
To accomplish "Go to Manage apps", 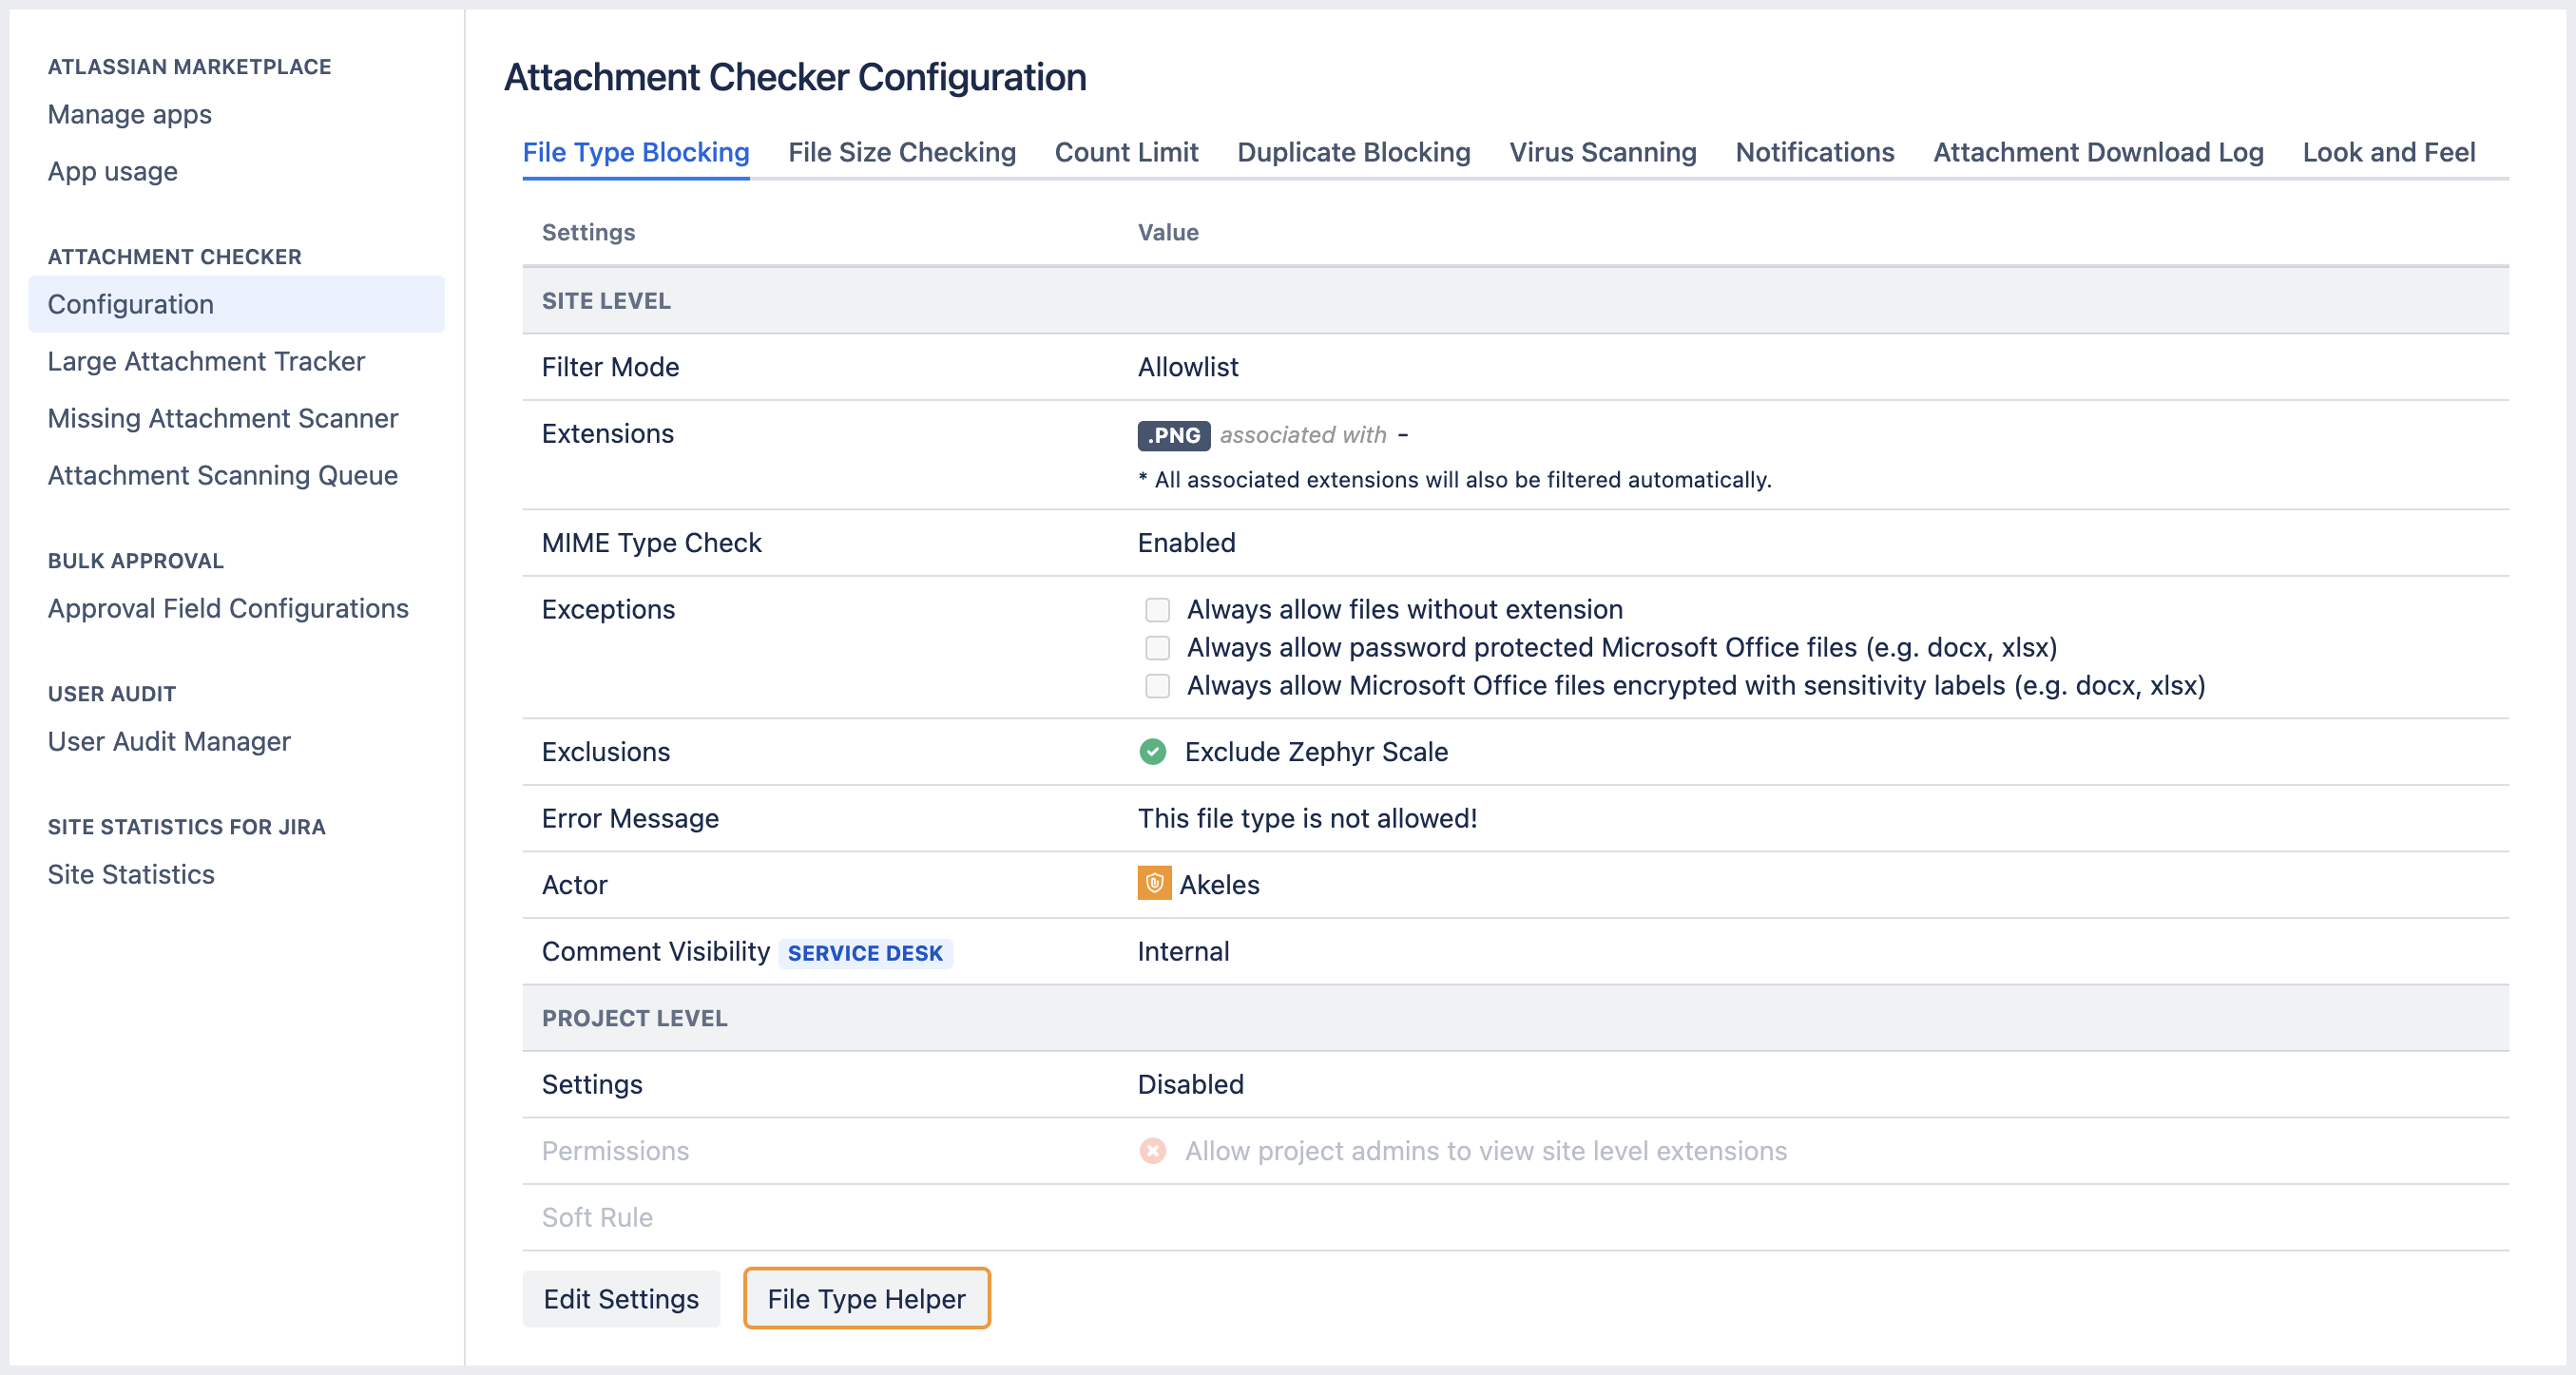I will 129,114.
